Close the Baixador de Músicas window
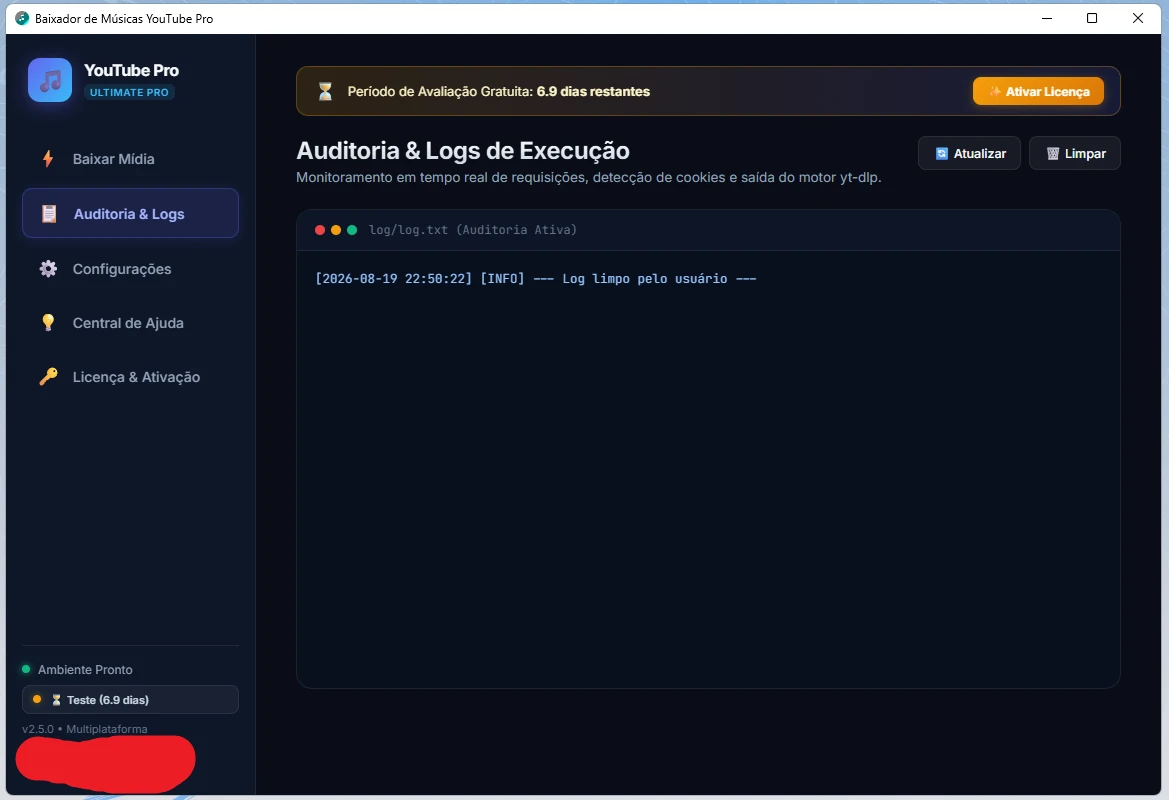Image resolution: width=1169 pixels, height=800 pixels. 1138,19
